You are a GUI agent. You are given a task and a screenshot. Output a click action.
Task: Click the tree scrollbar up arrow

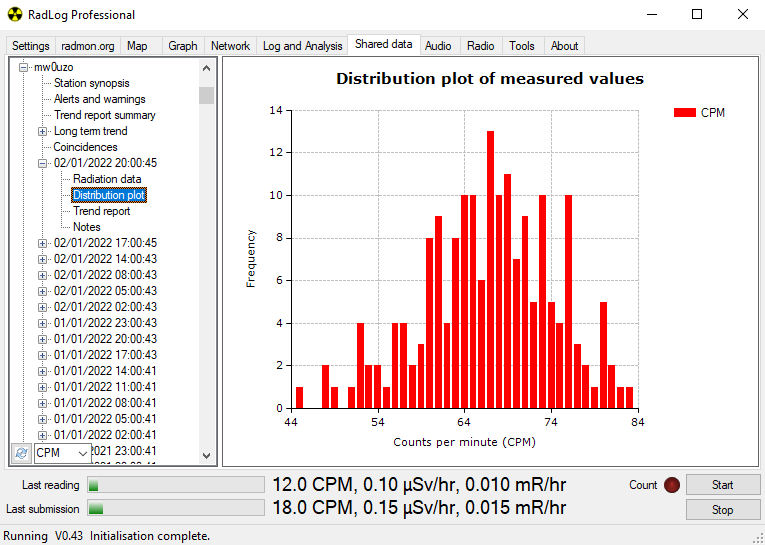(x=206, y=68)
